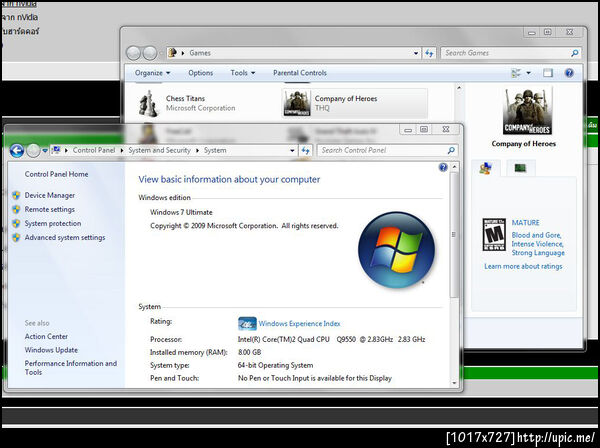Click Windows 7 Ultimate edition text
Image resolution: width=600 pixels, height=448 pixels.
[181, 212]
